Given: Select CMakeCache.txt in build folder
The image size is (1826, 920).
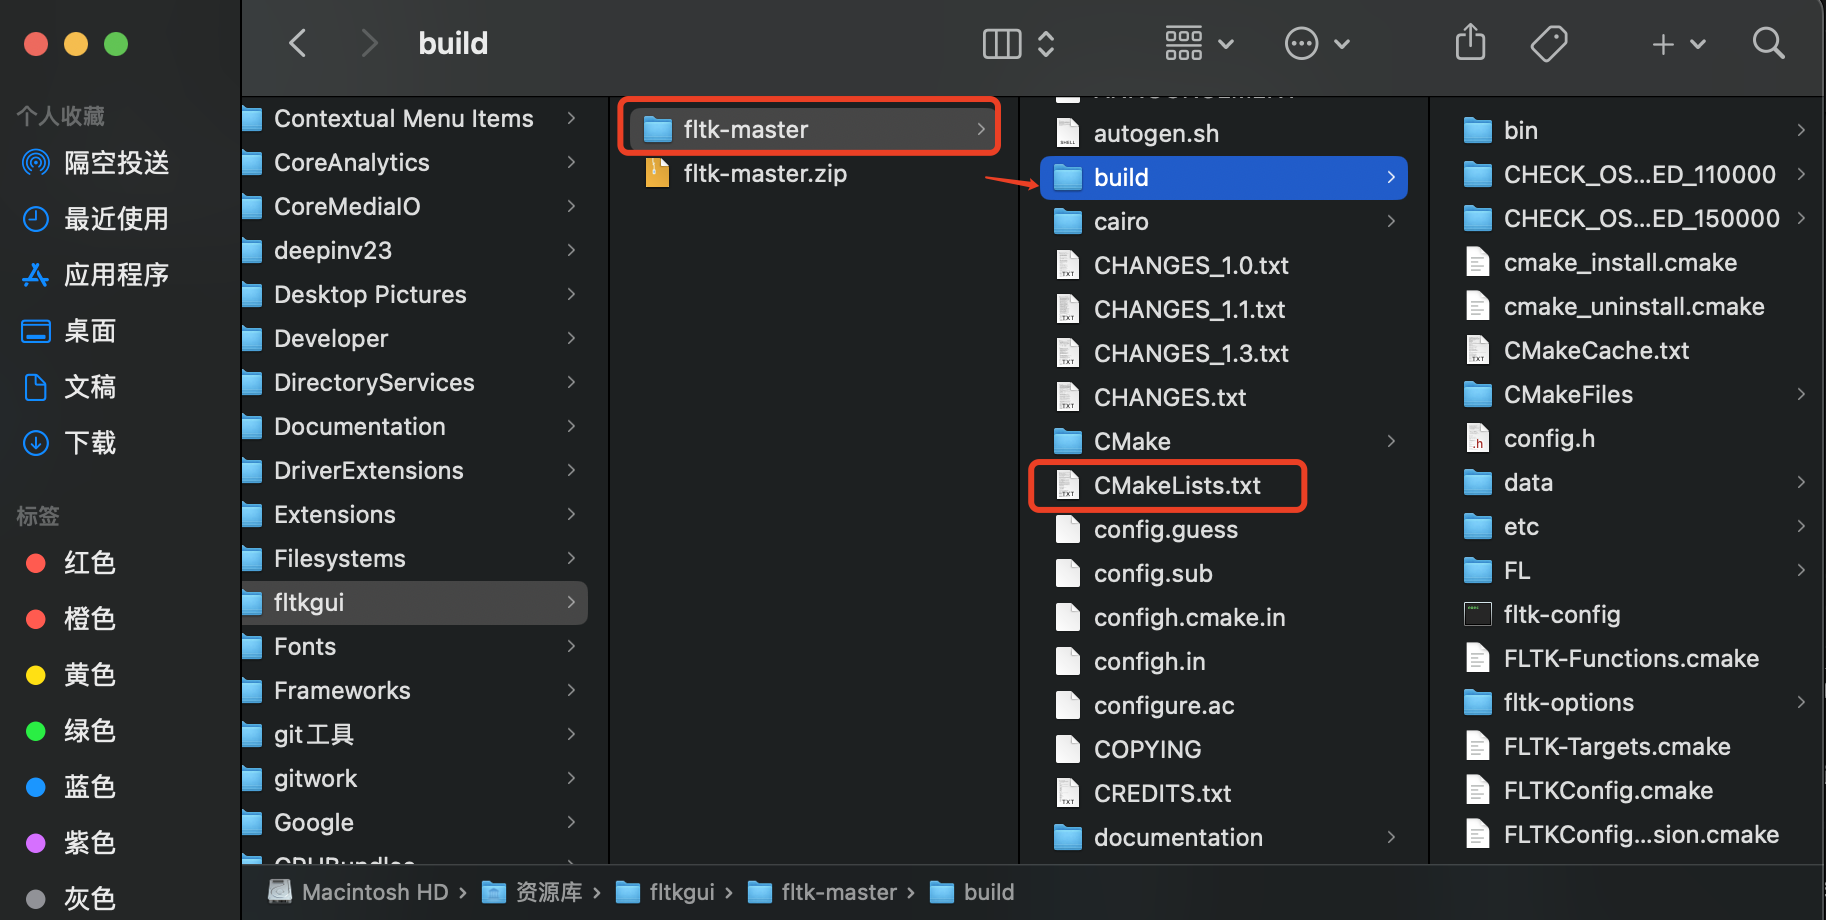Looking at the screenshot, I should pos(1577,350).
